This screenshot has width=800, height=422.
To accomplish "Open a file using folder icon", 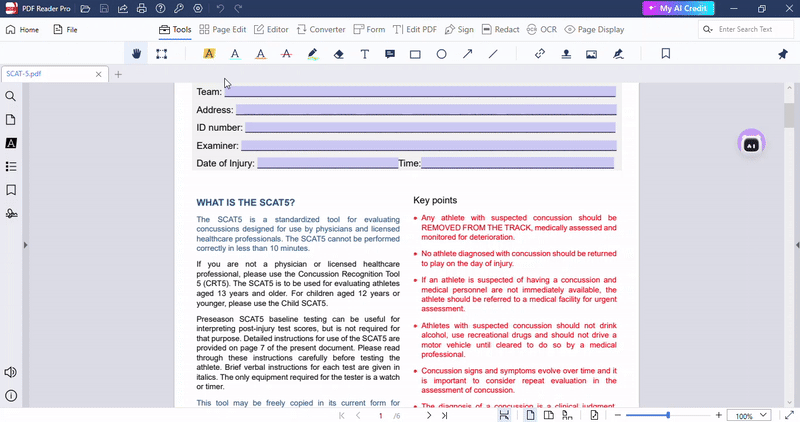I will [85, 9].
